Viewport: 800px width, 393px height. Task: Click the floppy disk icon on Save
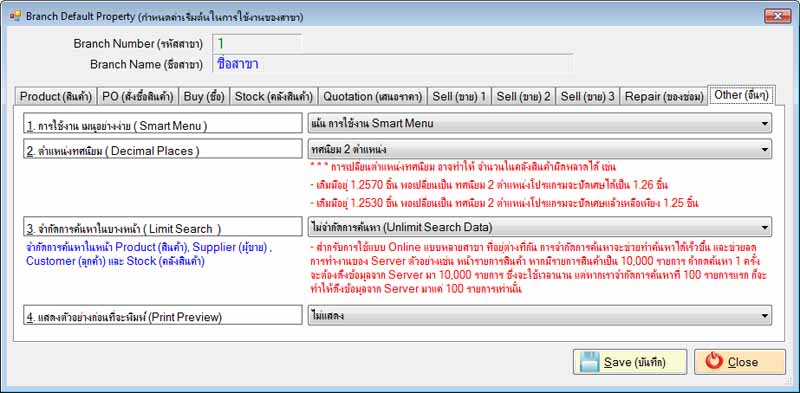(x=589, y=362)
